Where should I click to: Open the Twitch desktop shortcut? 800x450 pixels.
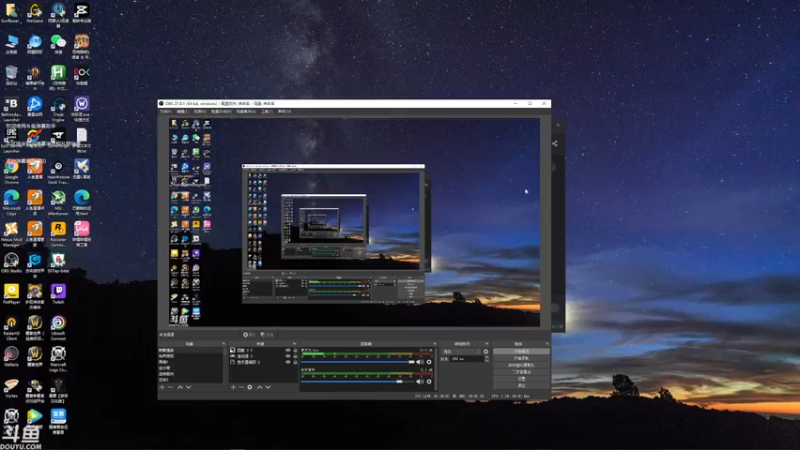pyautogui.click(x=58, y=294)
